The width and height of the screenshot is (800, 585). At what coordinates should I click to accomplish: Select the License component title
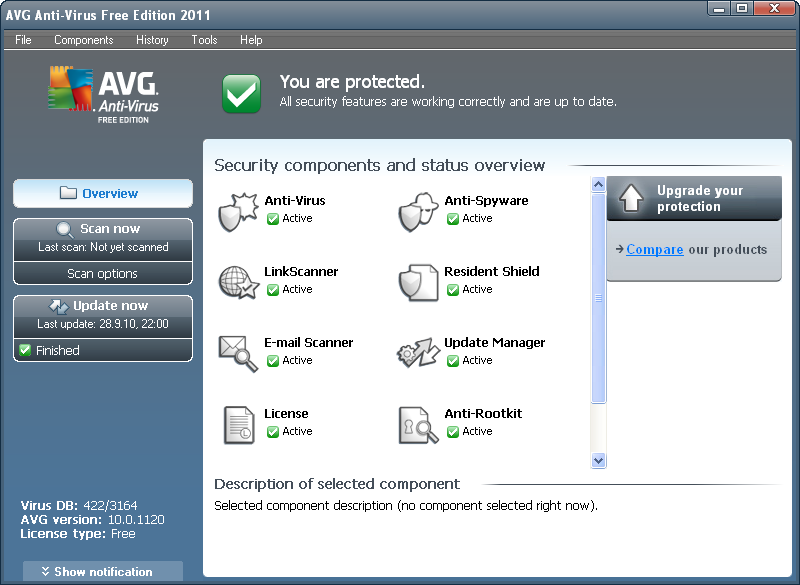(286, 414)
